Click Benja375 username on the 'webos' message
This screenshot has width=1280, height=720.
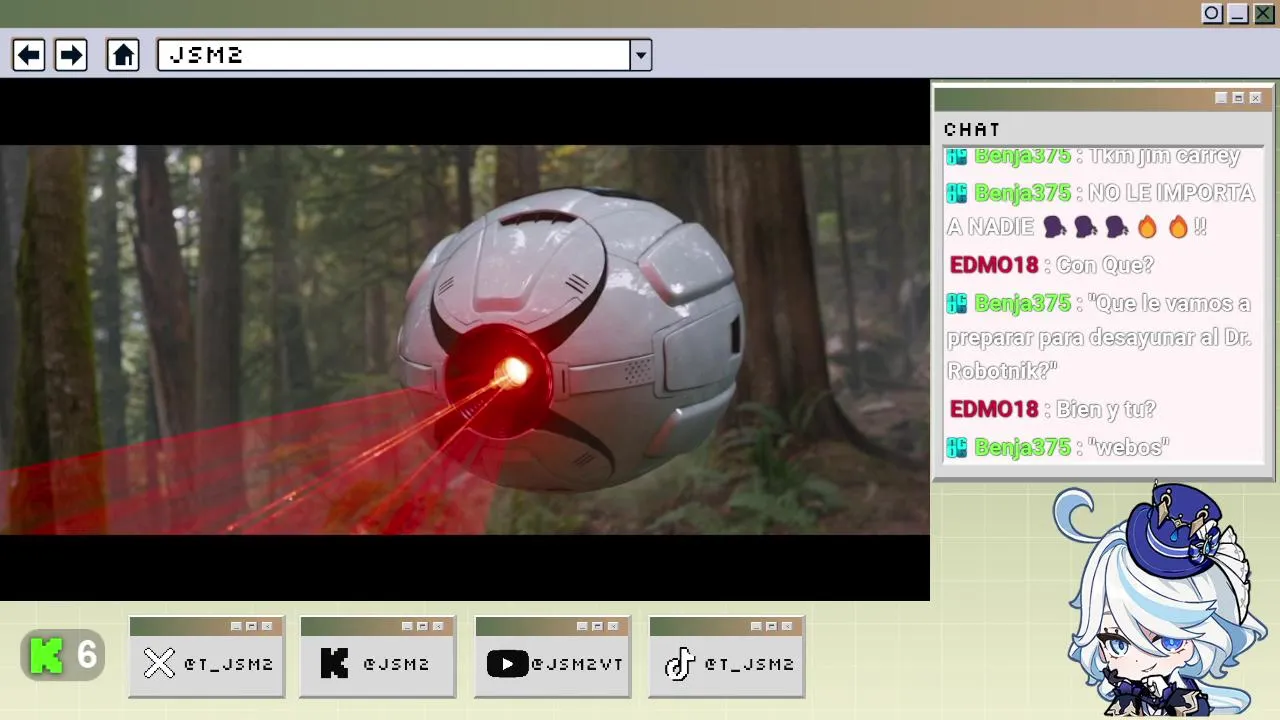click(x=1022, y=447)
